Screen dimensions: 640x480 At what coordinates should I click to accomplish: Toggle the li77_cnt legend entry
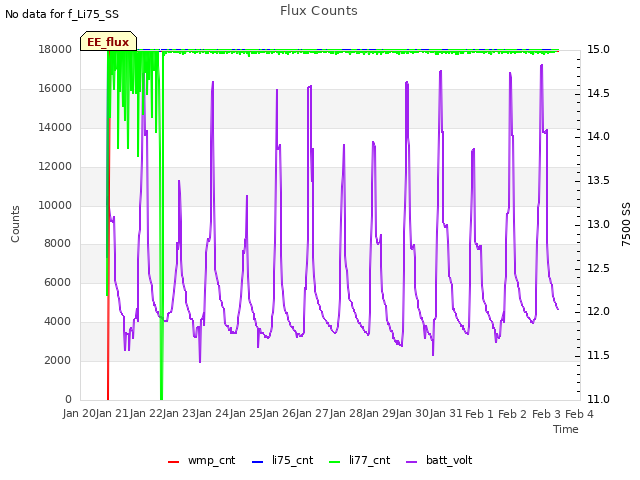tap(359, 460)
